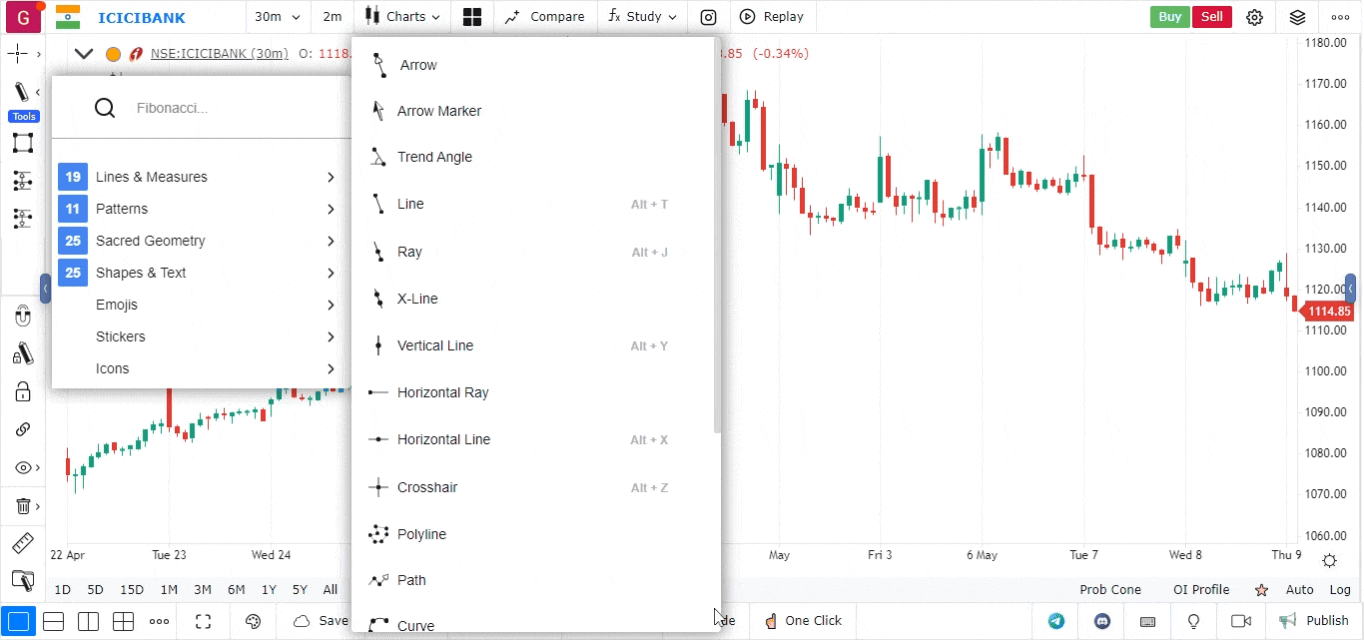Open the Discord icon link
This screenshot has height=640, width=1364.
click(x=1102, y=621)
